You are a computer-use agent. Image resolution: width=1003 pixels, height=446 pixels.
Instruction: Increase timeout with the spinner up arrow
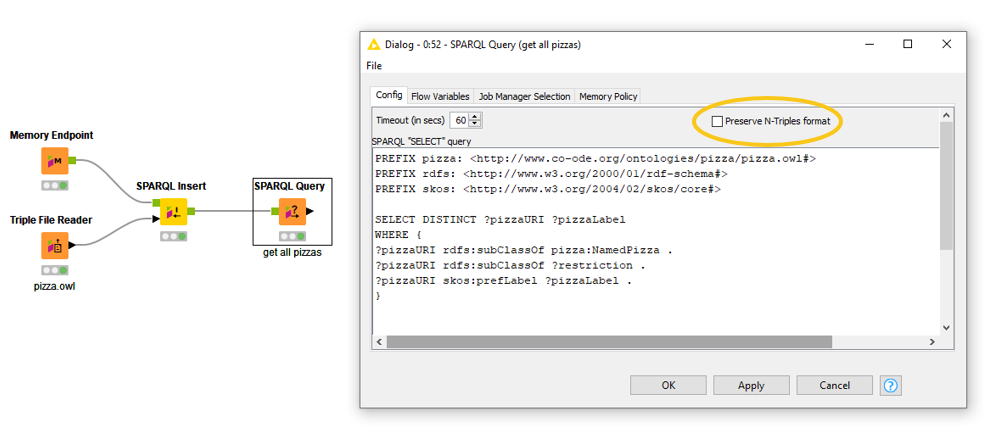click(474, 117)
